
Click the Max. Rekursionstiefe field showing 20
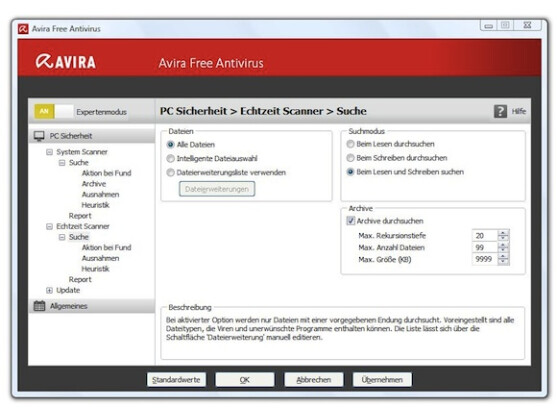(x=485, y=235)
